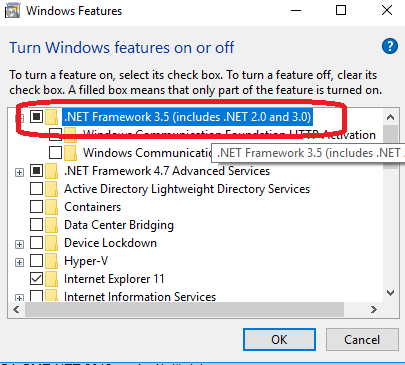
Task: Expand the Device Lockdown tree node
Action: (x=19, y=244)
